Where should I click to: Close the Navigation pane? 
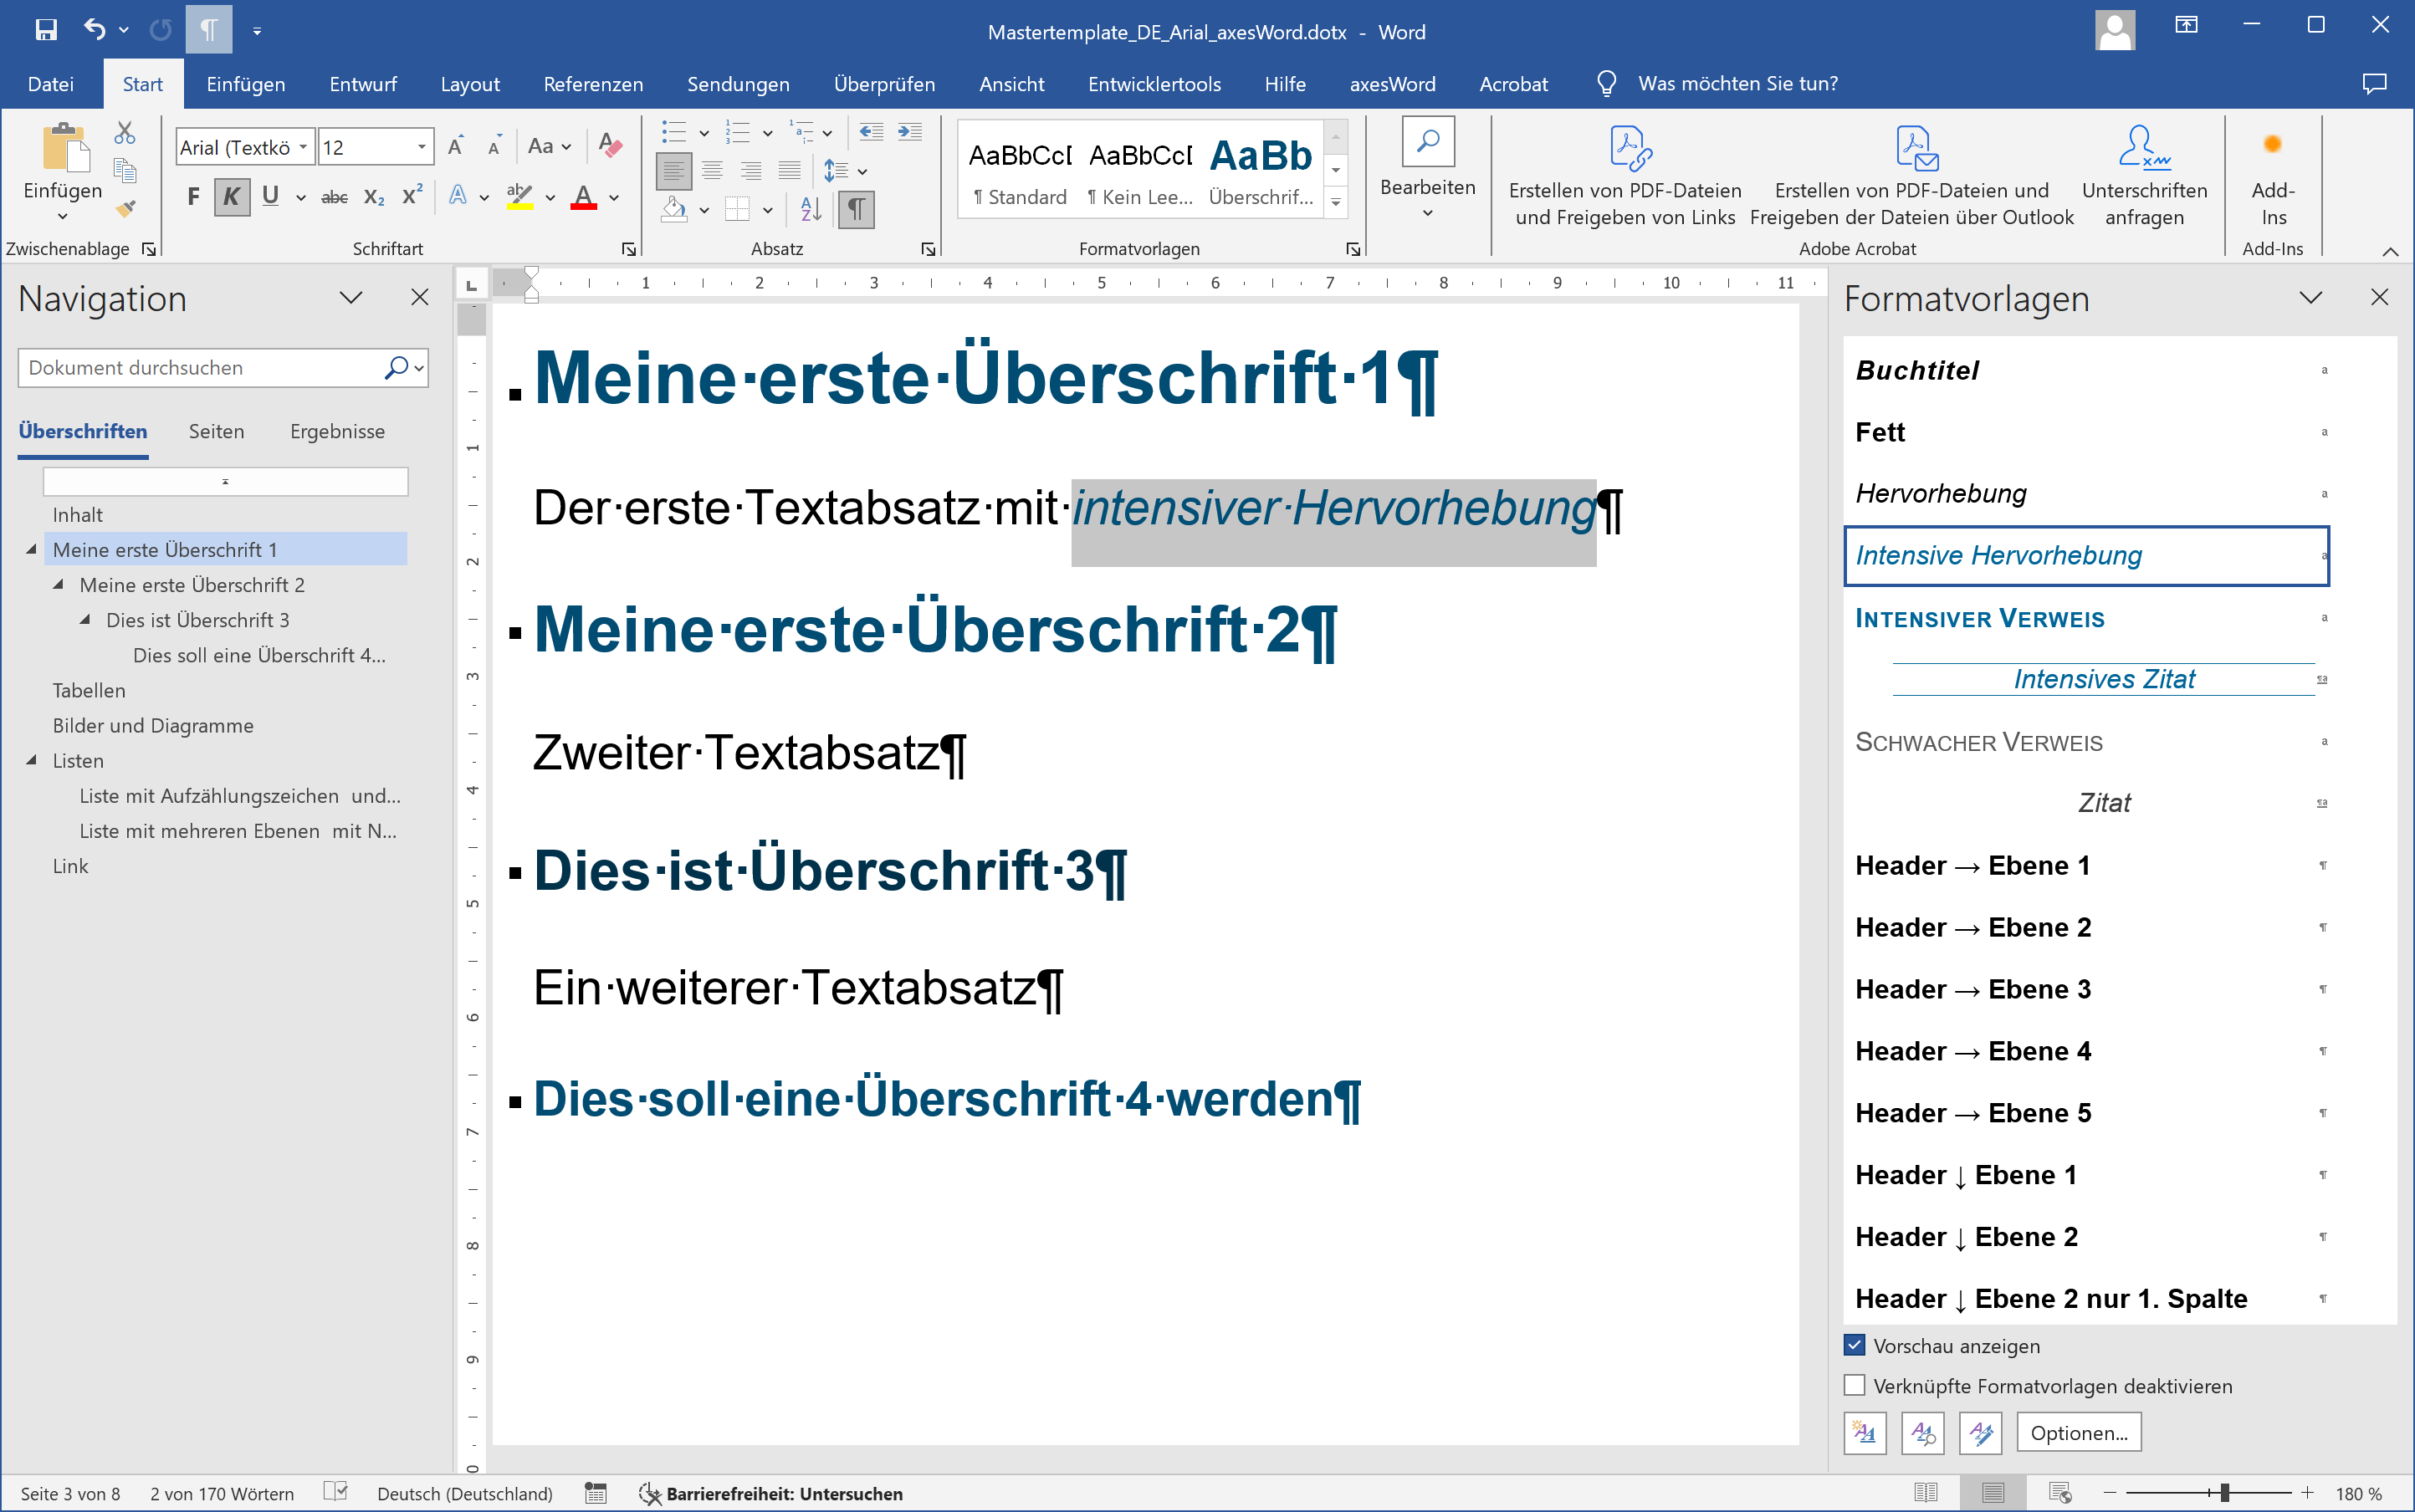click(420, 297)
